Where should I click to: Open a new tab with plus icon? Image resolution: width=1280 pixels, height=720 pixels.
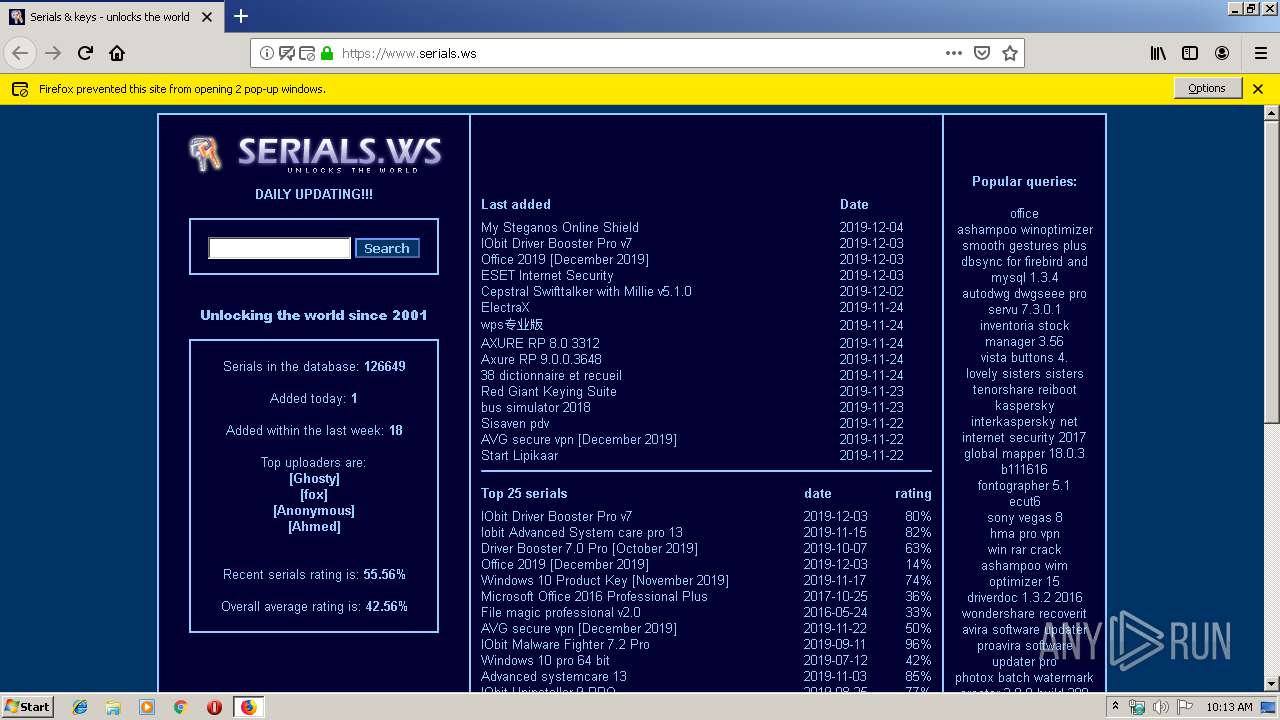tap(241, 16)
